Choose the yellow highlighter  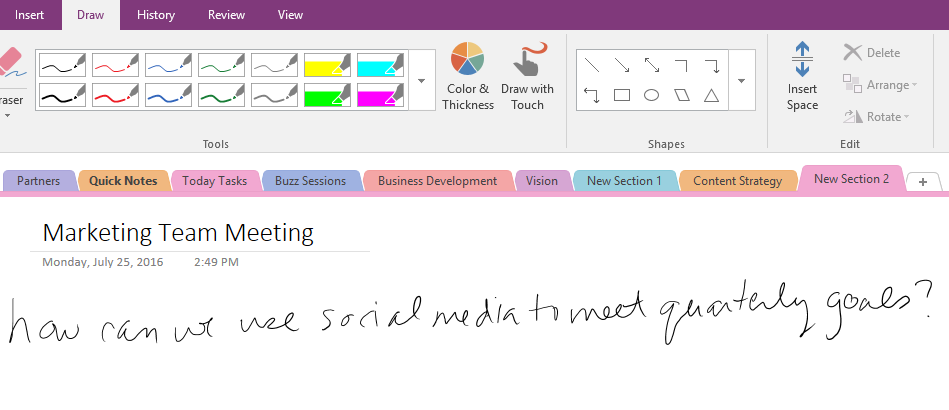pyautogui.click(x=326, y=65)
